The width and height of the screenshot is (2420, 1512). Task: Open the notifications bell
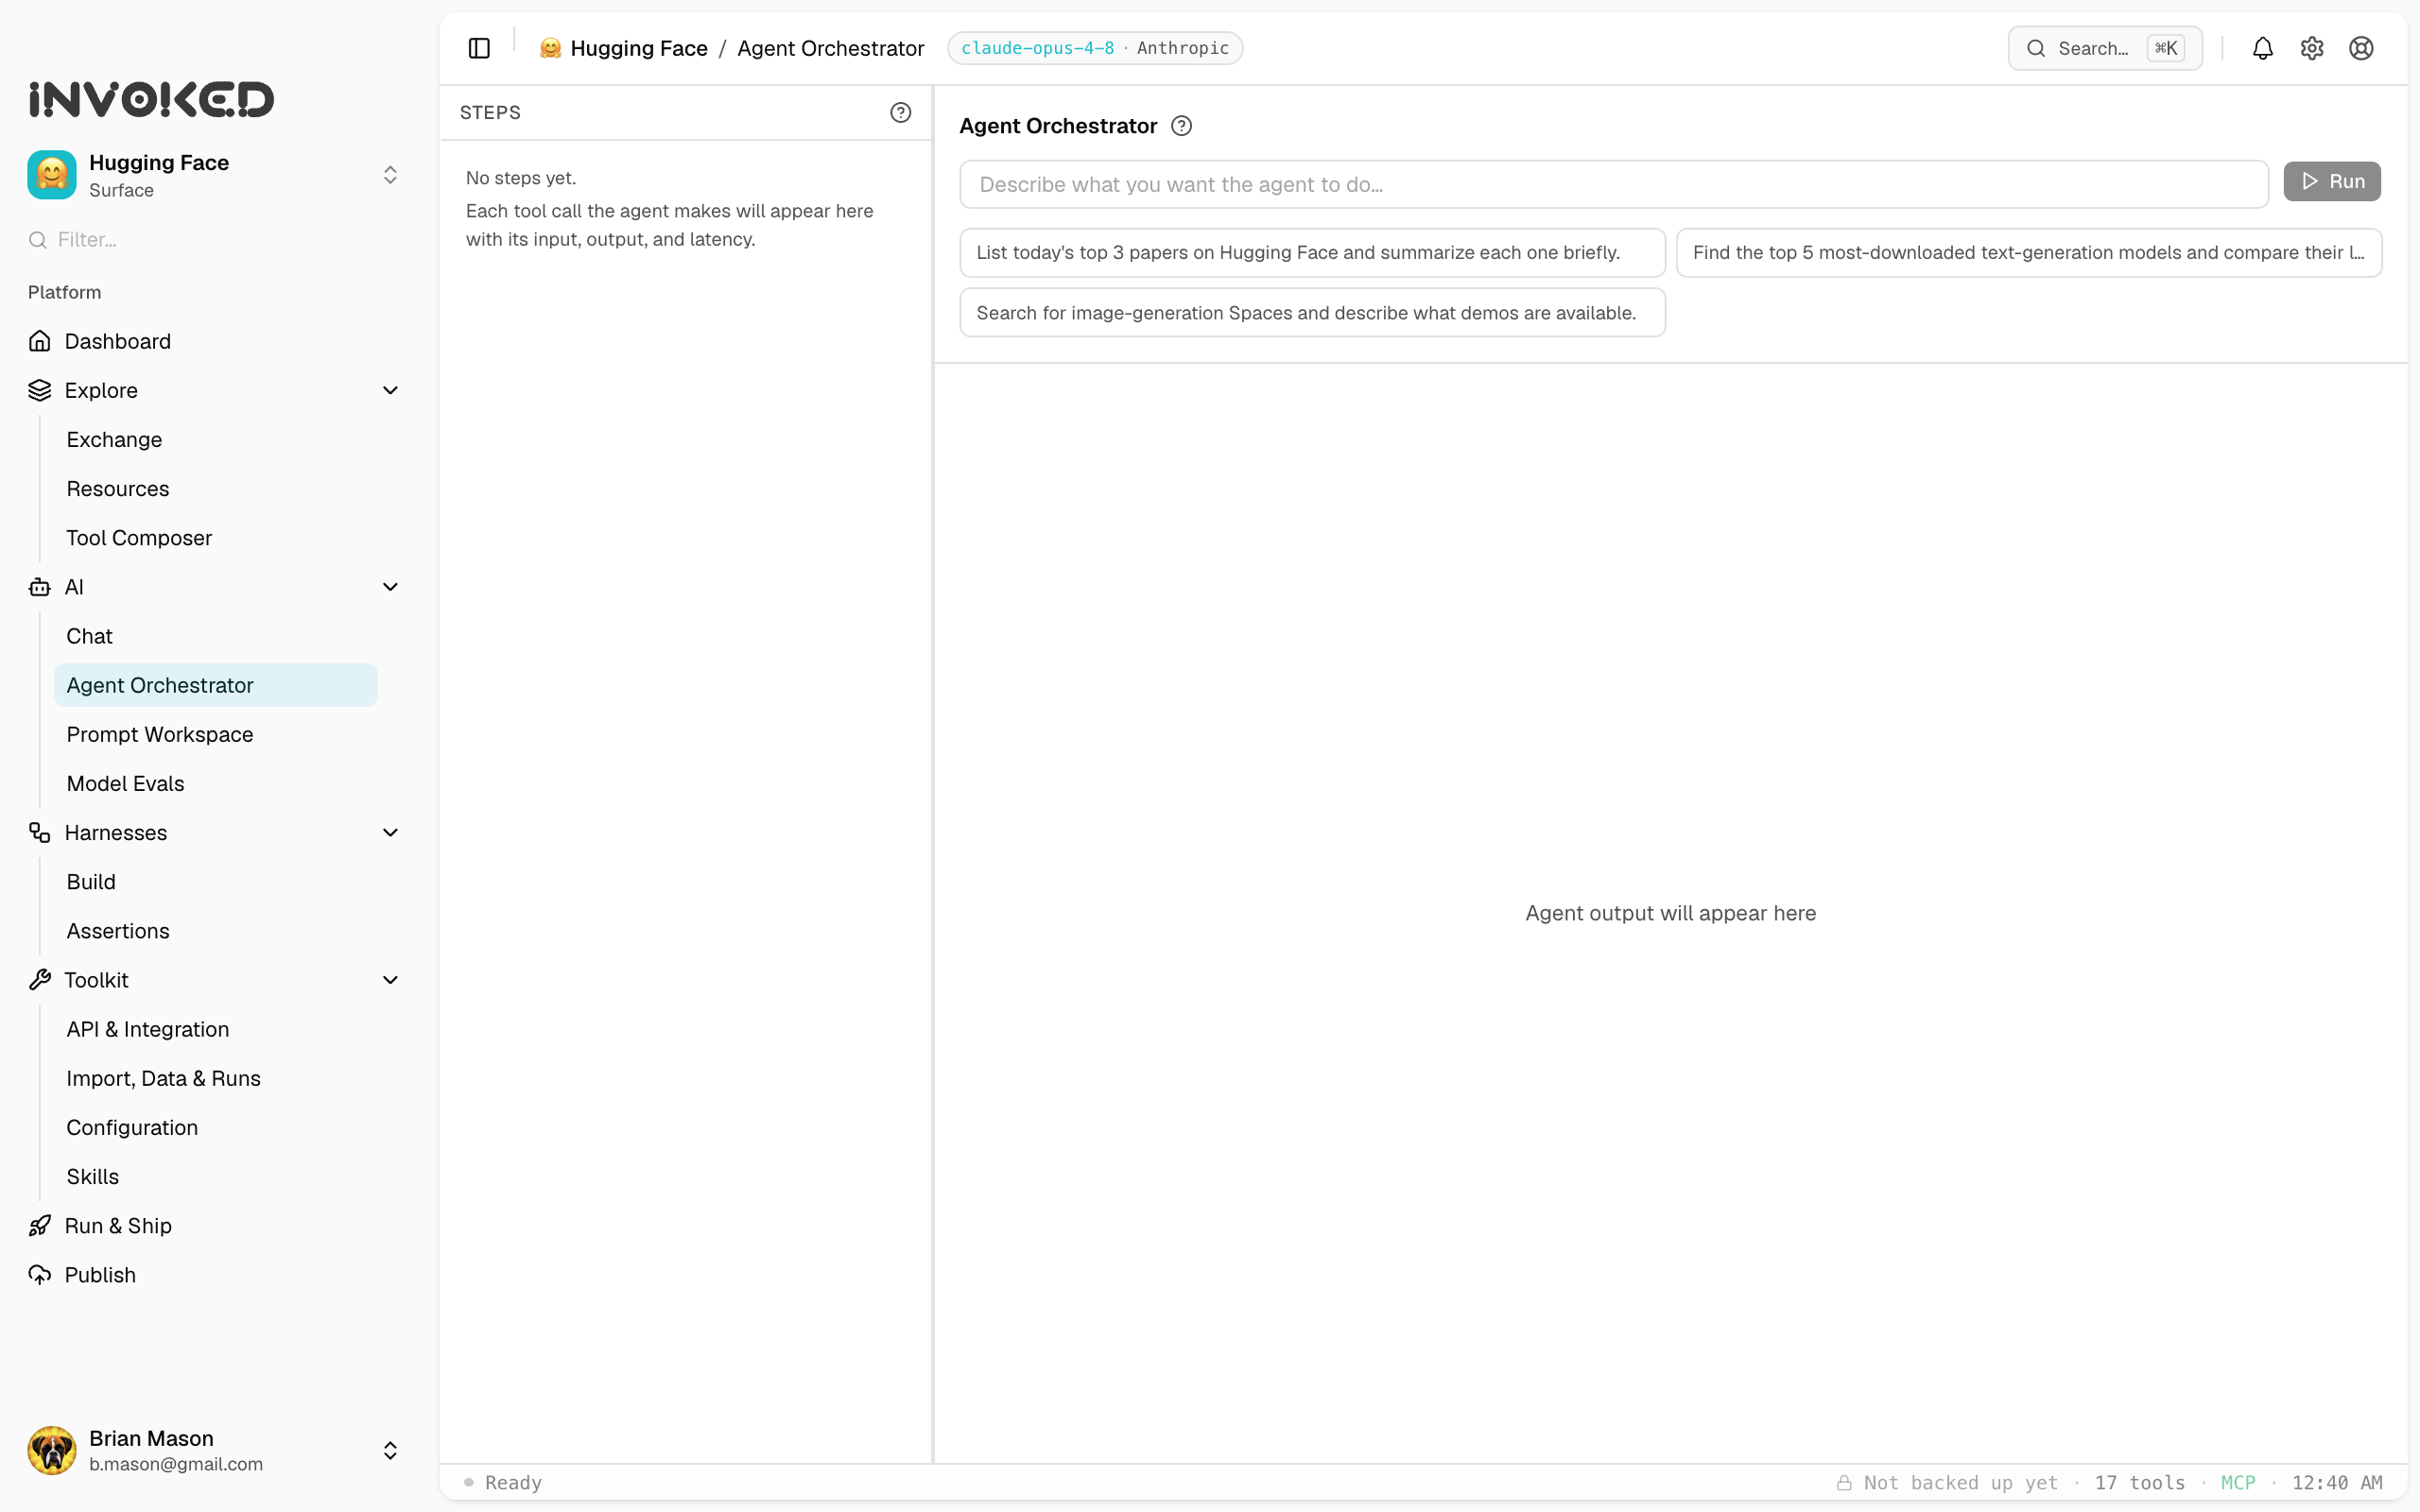pyautogui.click(x=2262, y=48)
